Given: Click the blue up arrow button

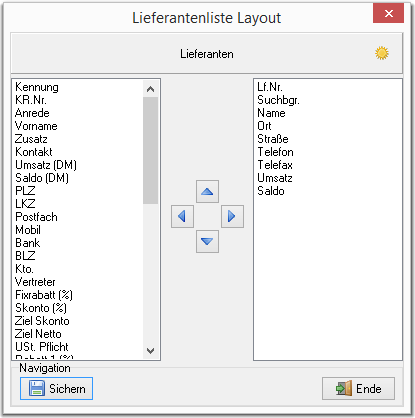Looking at the screenshot, I should point(207,192).
